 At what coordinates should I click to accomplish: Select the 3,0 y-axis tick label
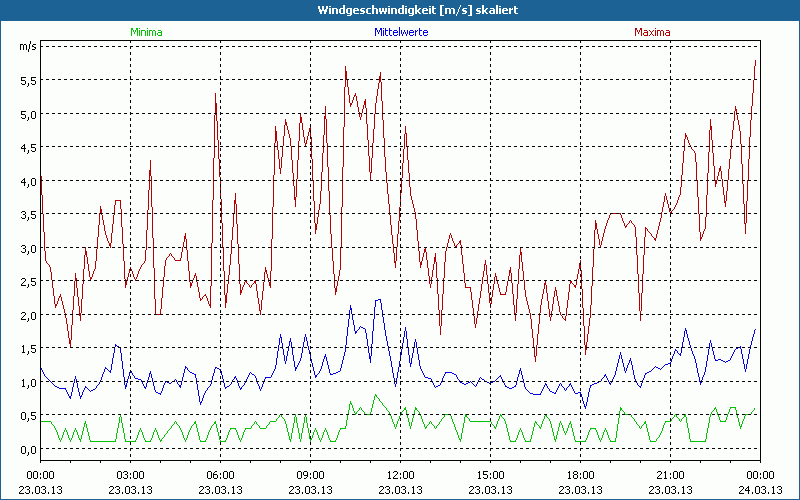point(29,248)
